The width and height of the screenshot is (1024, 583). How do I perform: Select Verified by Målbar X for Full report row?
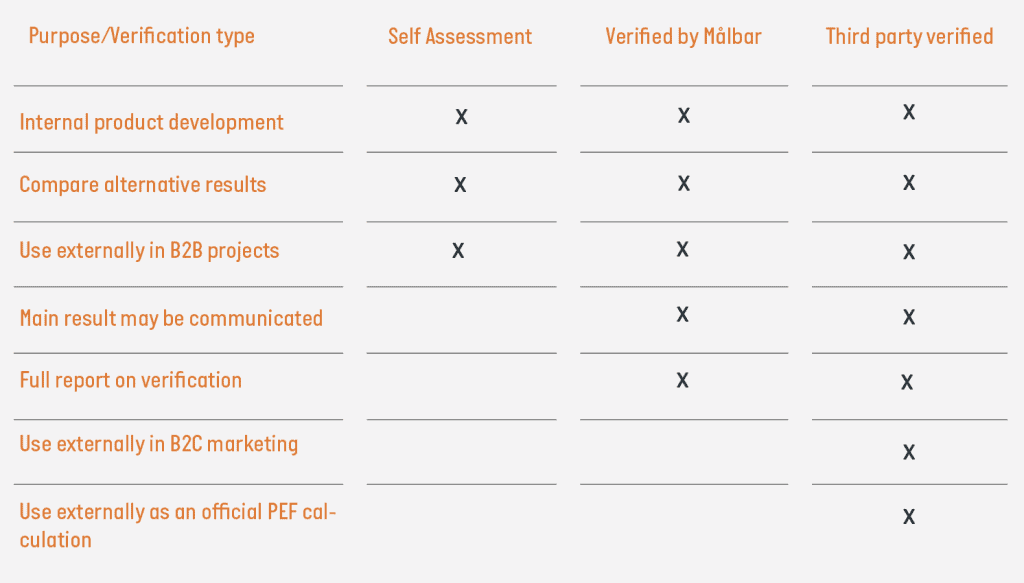point(682,380)
